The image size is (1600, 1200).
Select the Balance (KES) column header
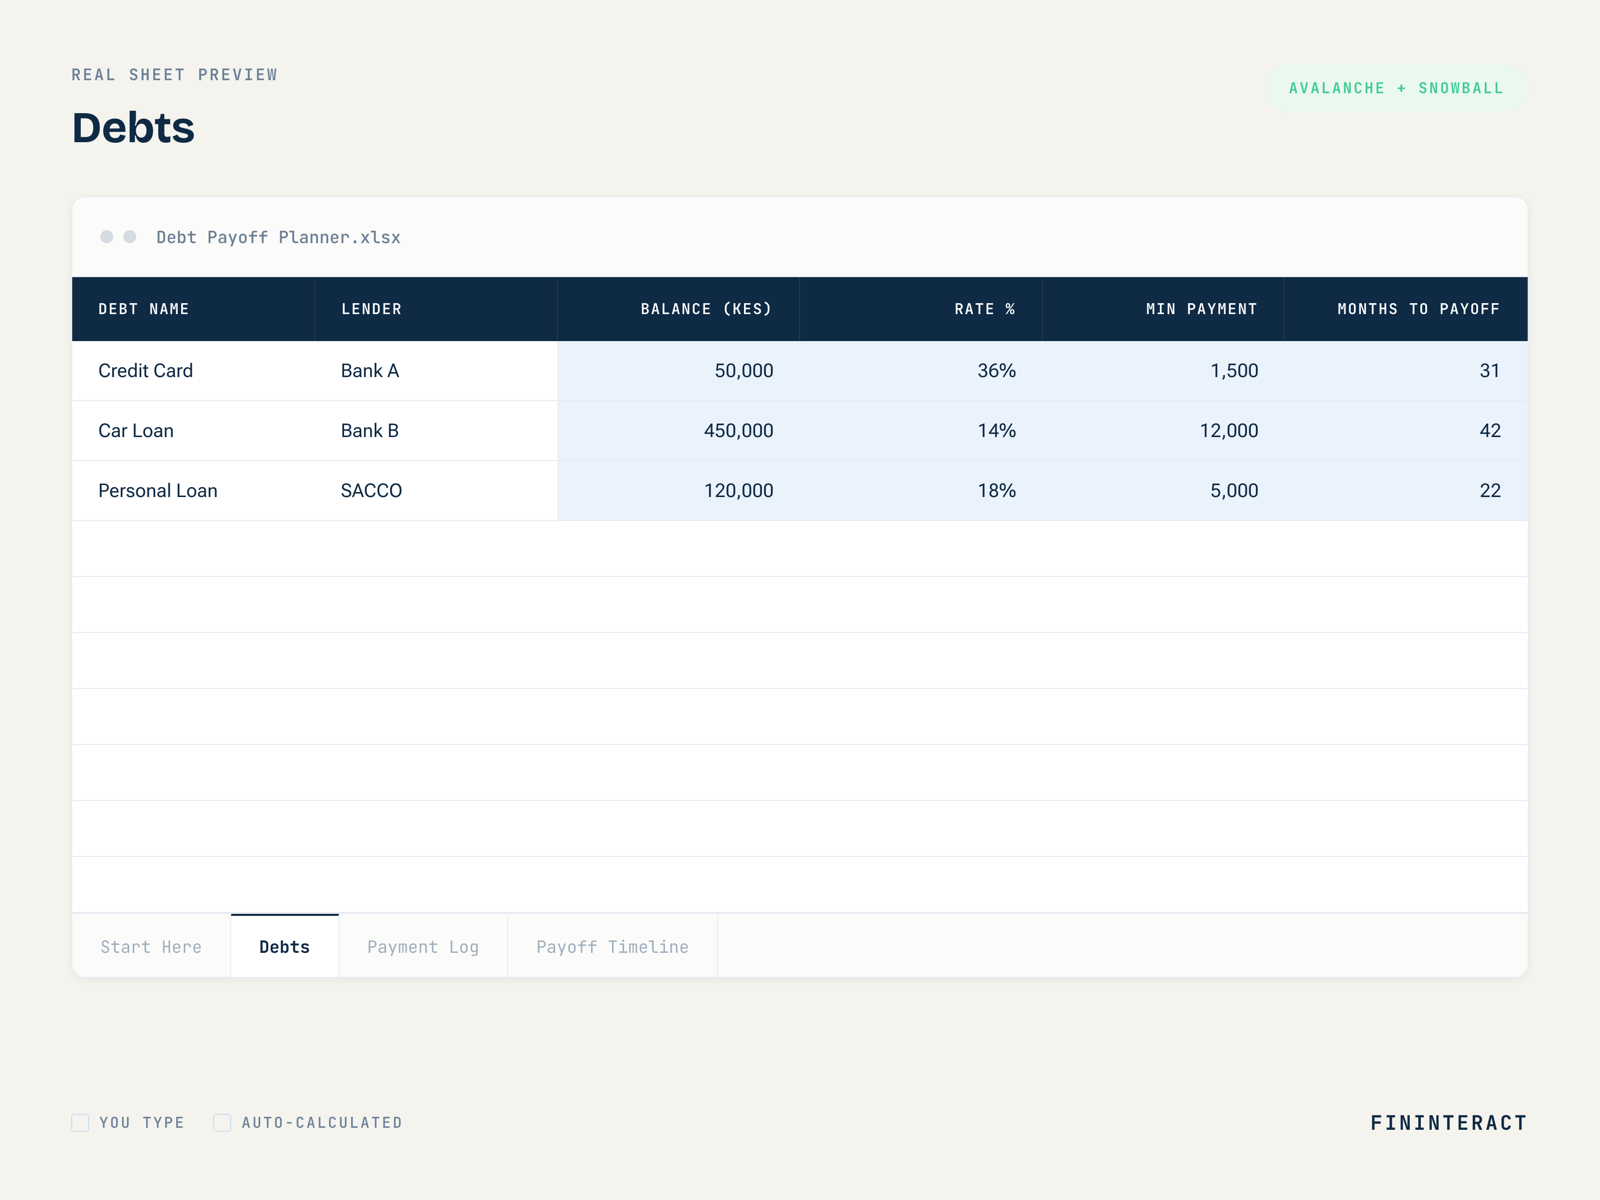click(678, 309)
